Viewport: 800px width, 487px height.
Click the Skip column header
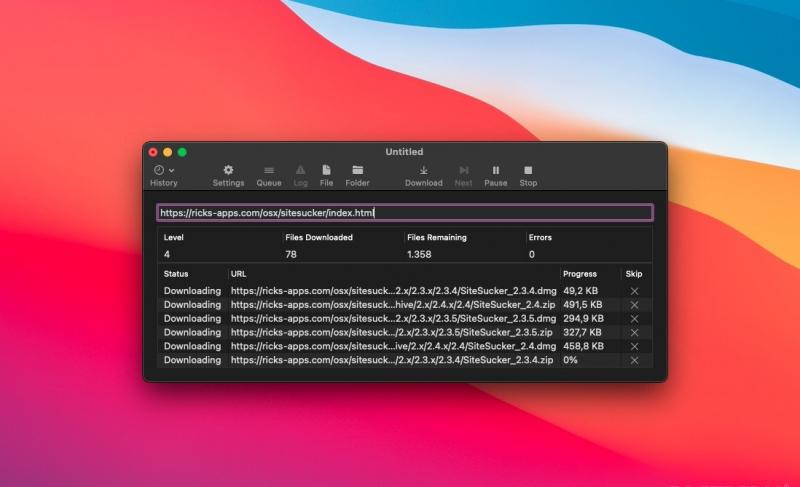[634, 274]
